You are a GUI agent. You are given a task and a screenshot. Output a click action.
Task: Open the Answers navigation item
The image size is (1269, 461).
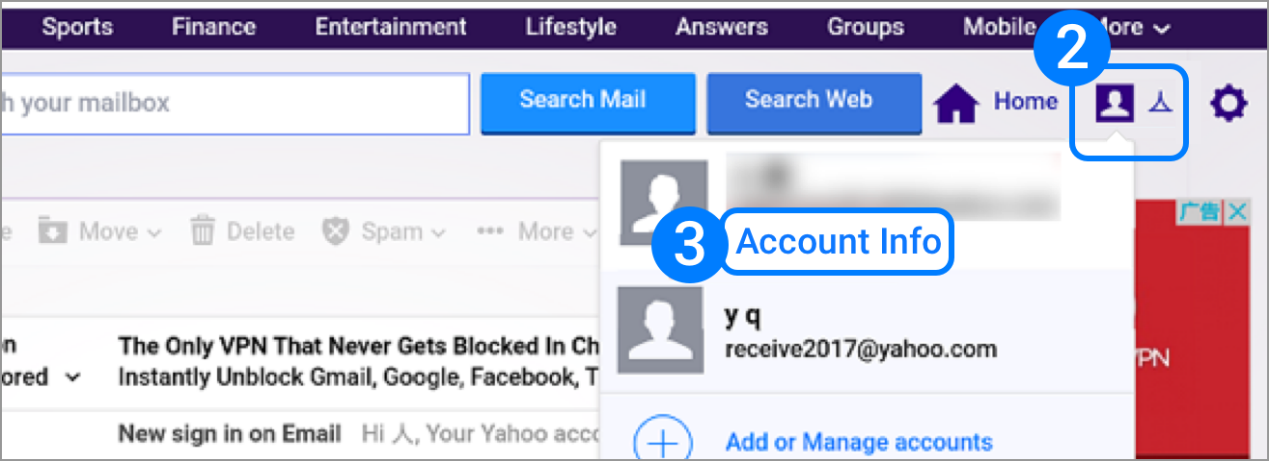point(721,27)
